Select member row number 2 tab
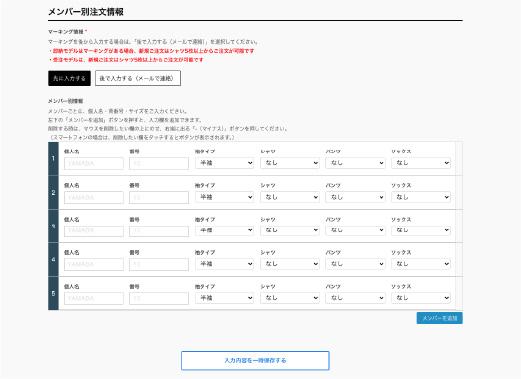 (x=53, y=193)
